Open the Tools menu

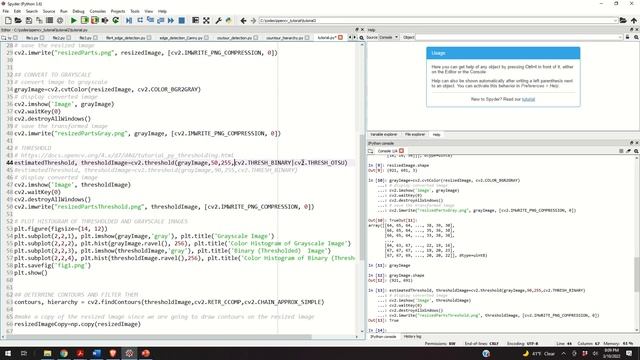(x=135, y=11)
